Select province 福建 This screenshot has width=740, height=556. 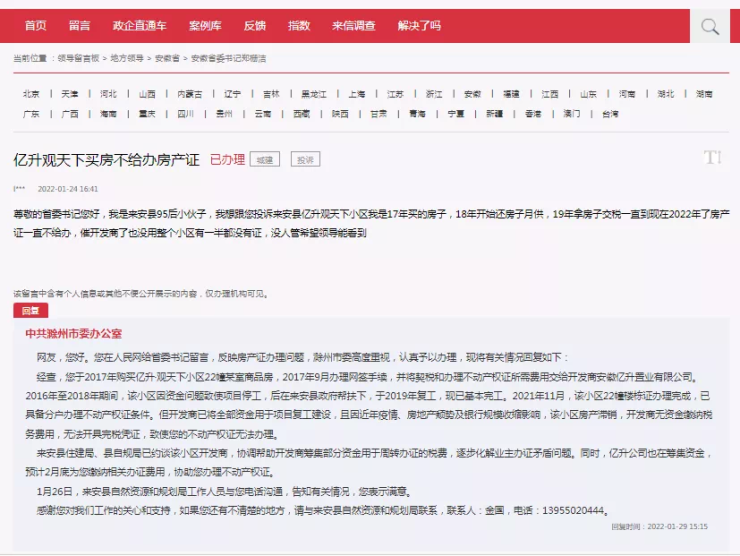coord(511,94)
